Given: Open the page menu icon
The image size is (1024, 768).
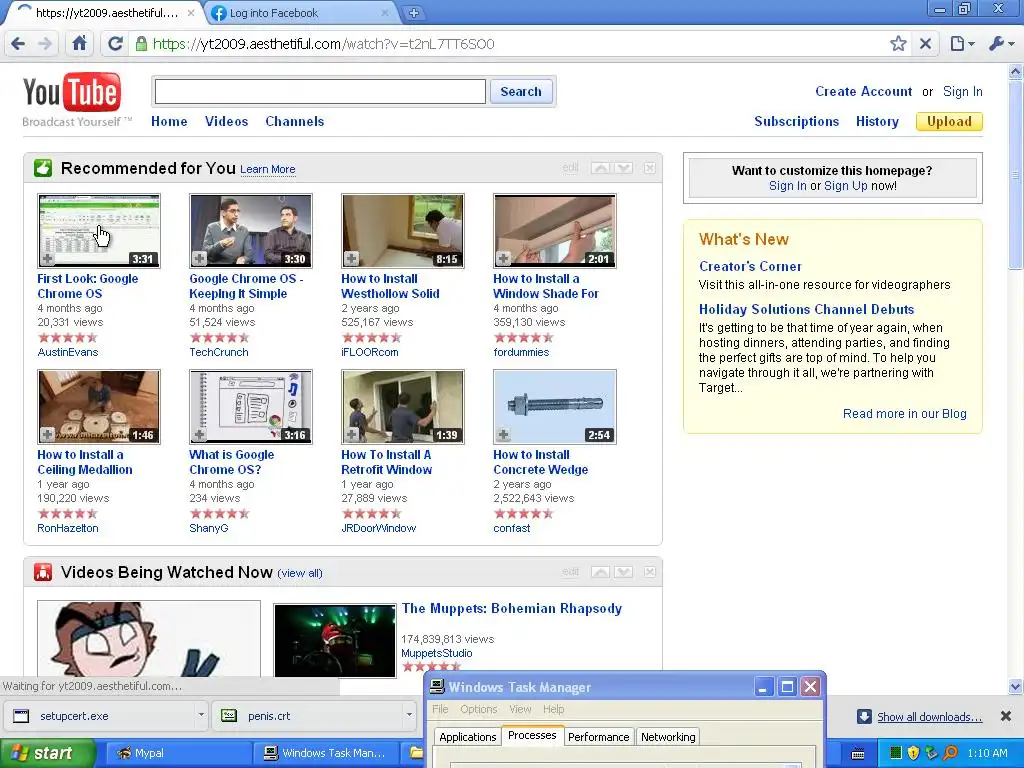Looking at the screenshot, I should pos(962,44).
